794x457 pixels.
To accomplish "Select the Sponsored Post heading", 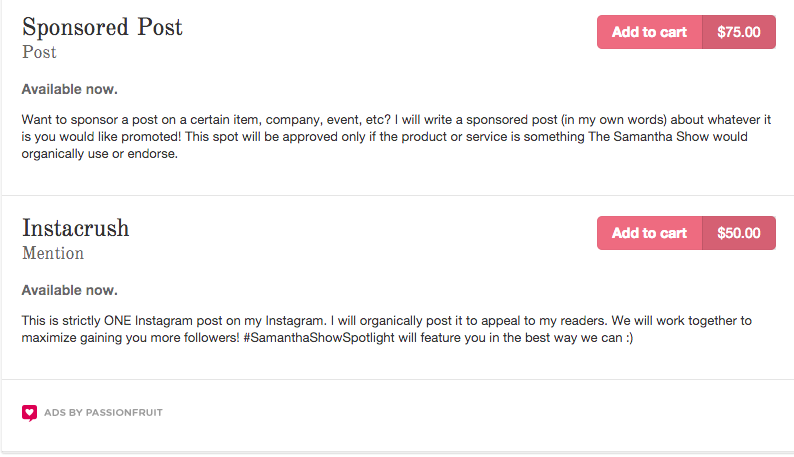I will [x=102, y=27].
